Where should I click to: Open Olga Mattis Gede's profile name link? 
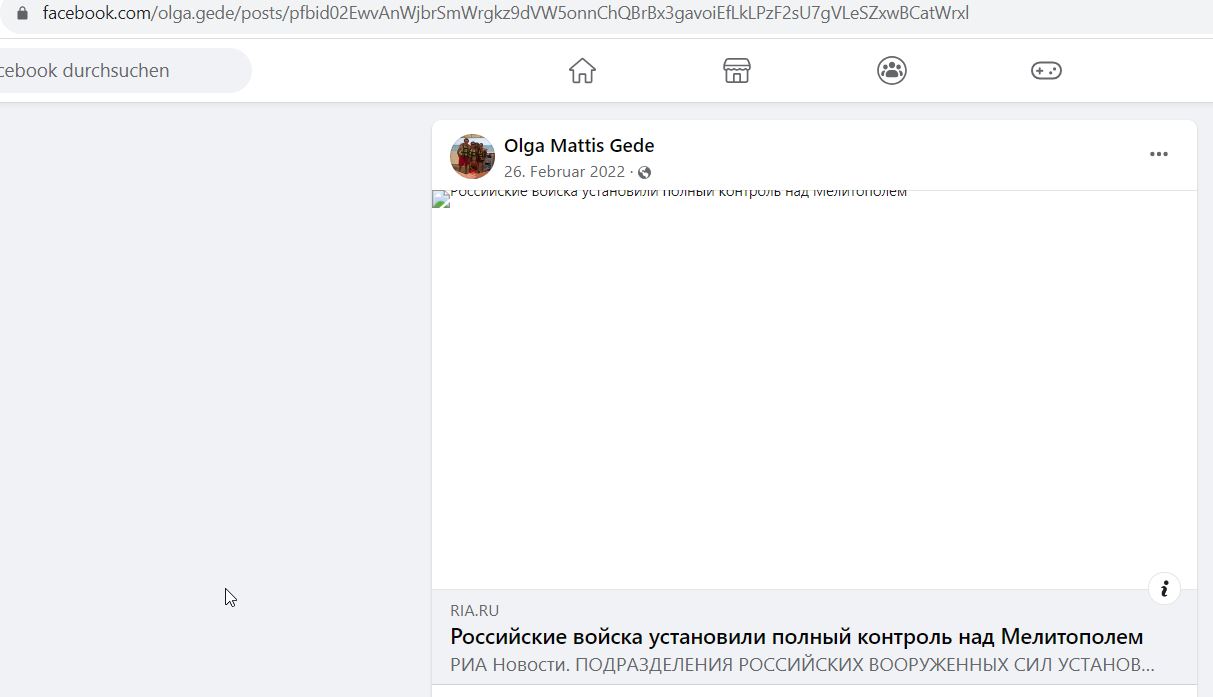click(x=579, y=146)
